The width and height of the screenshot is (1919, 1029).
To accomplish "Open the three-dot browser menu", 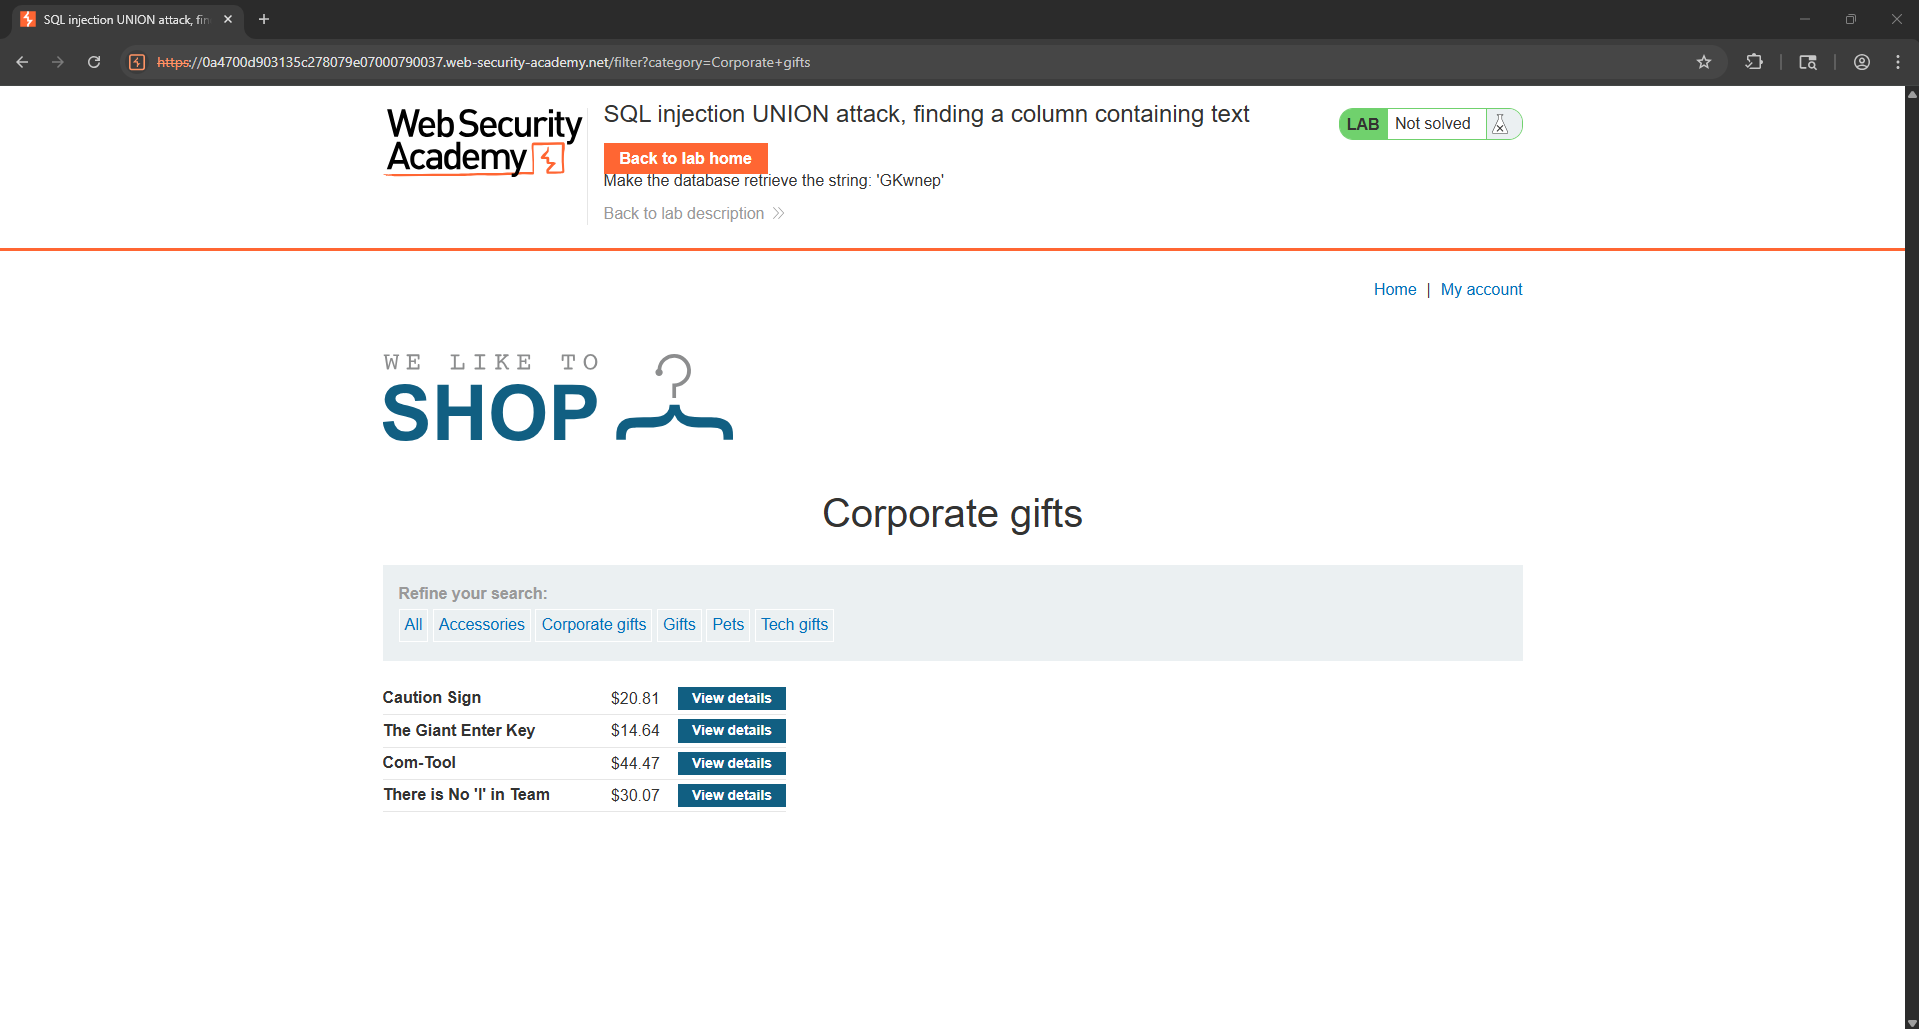I will click(1898, 62).
